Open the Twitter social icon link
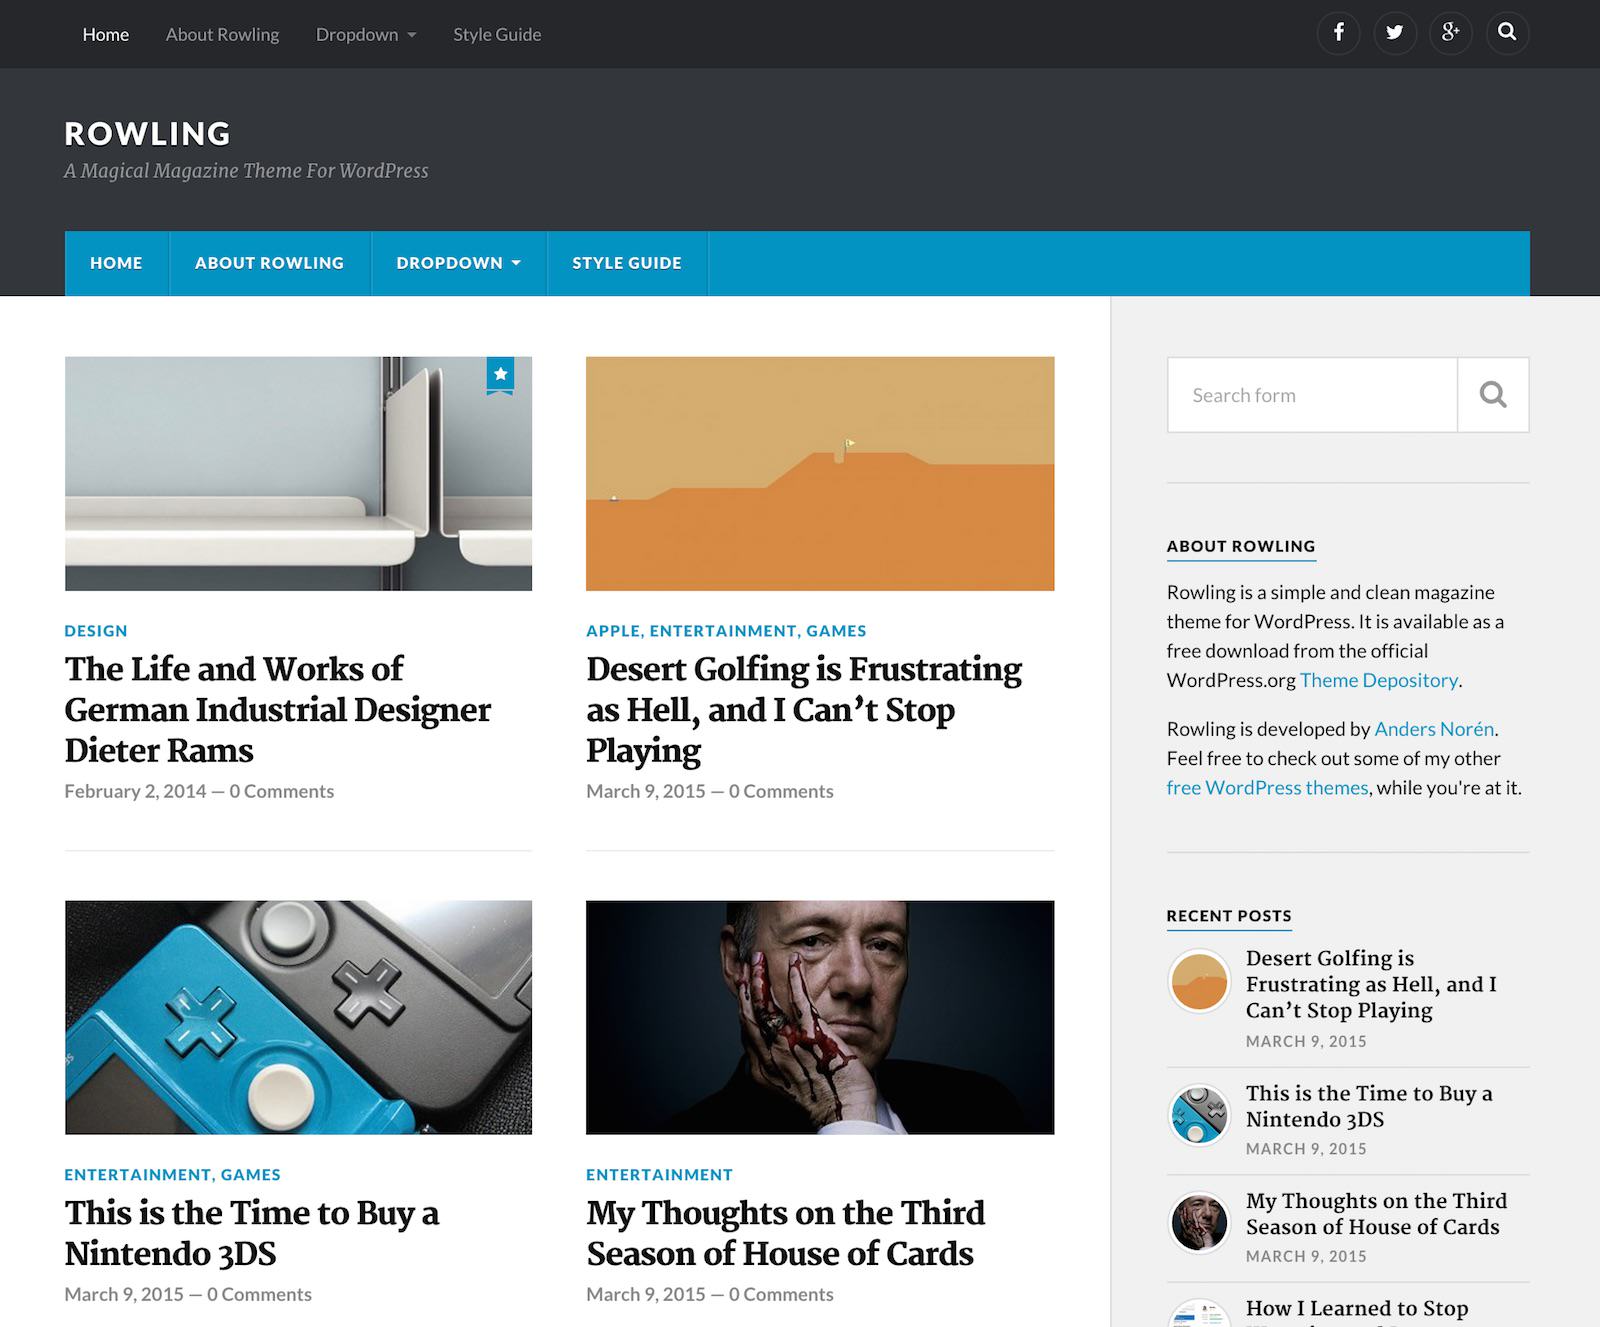Image resolution: width=1600 pixels, height=1327 pixels. [x=1394, y=33]
